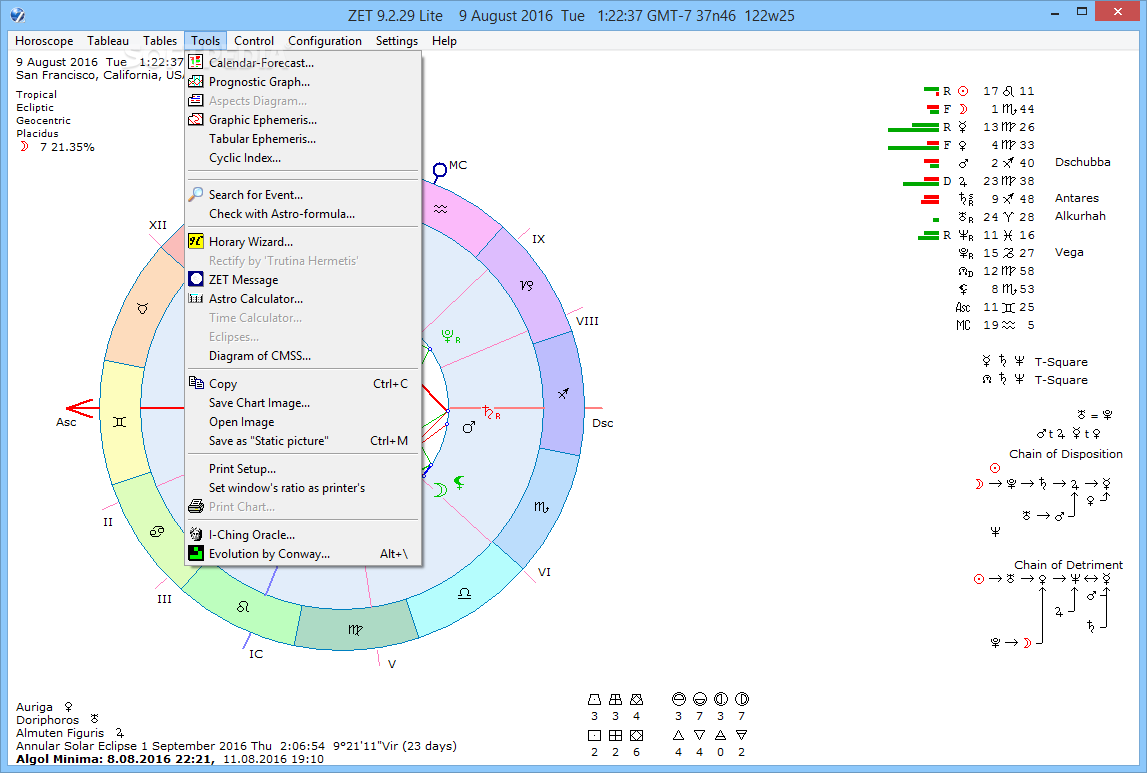
Task: Click the Capricorn sign on the zodiac ring
Action: [x=527, y=285]
